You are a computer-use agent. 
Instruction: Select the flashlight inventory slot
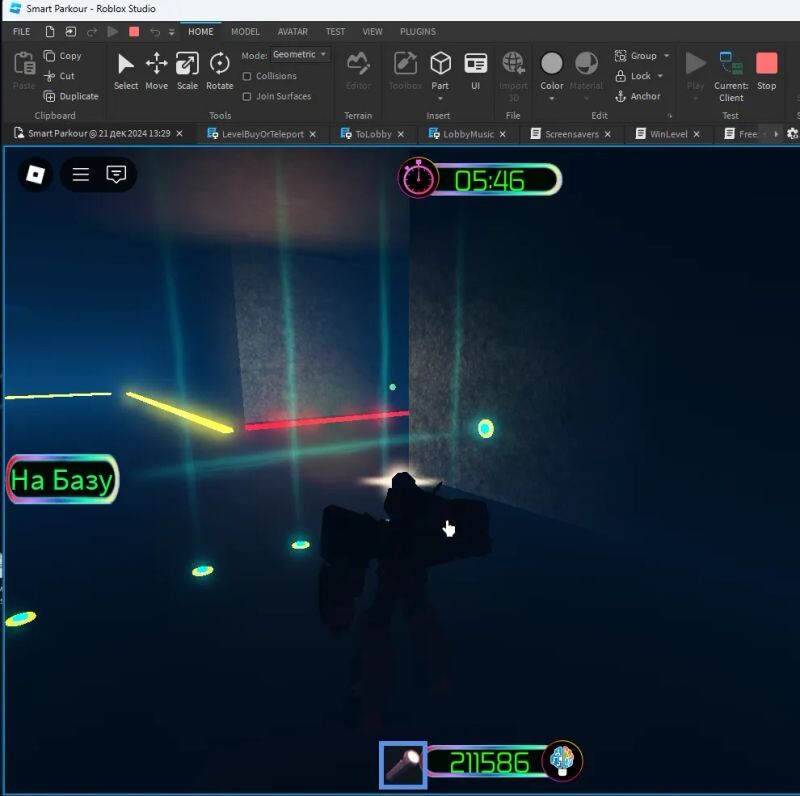[x=403, y=764]
